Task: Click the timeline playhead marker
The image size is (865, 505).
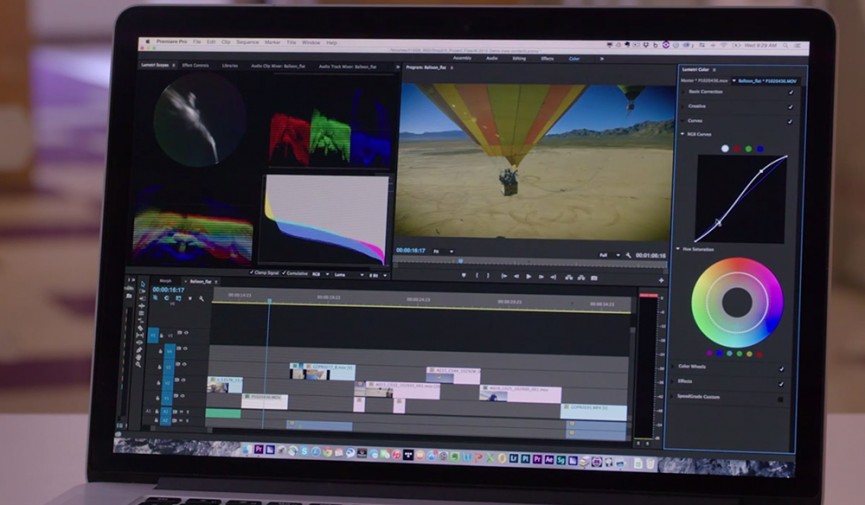Action: 269,301
